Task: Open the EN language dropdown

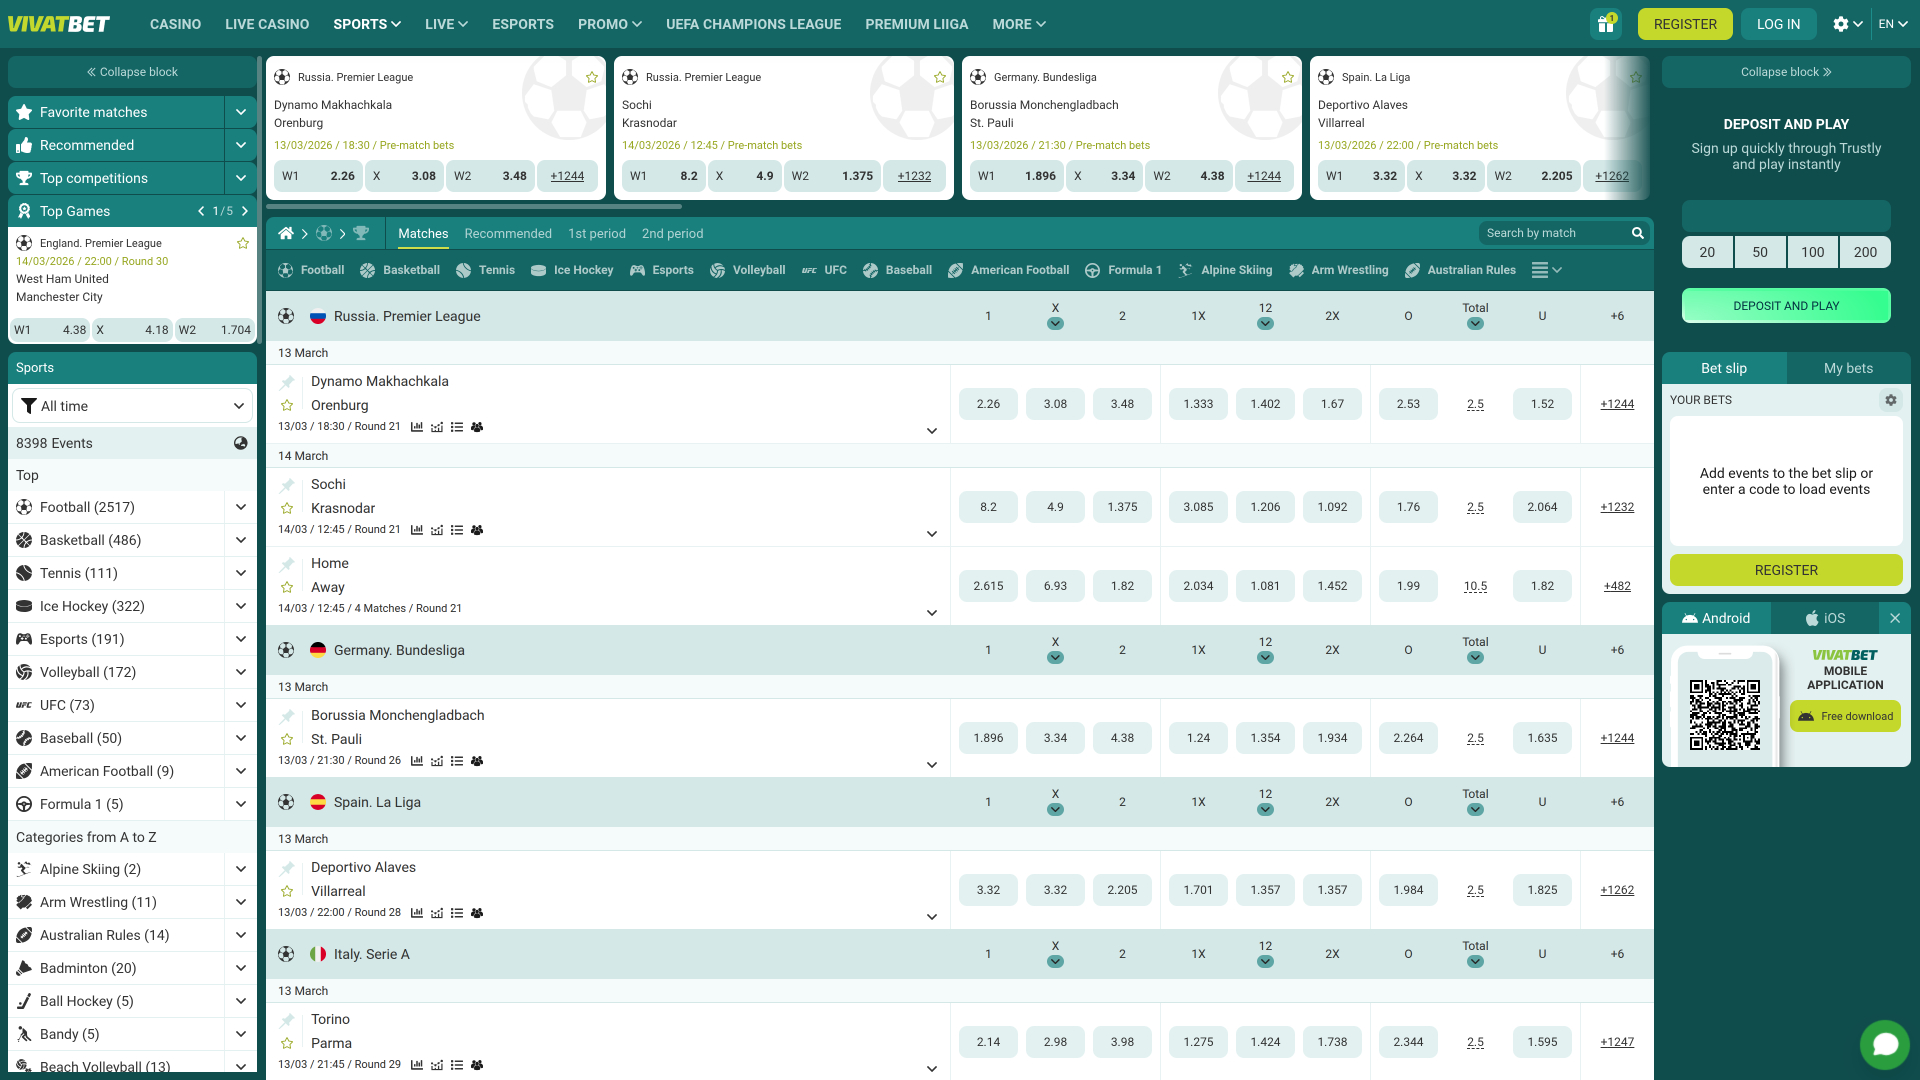Action: (1893, 24)
